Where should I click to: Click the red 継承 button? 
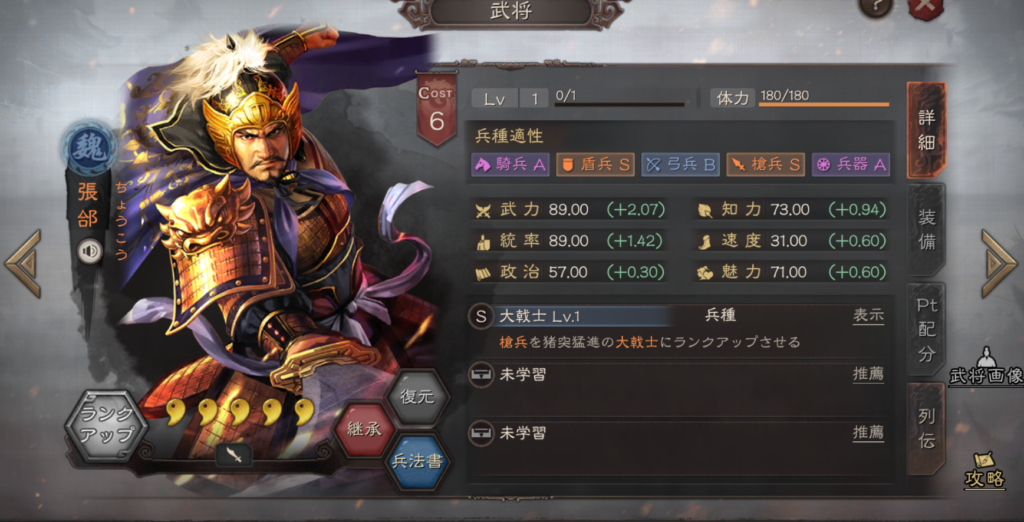364,430
